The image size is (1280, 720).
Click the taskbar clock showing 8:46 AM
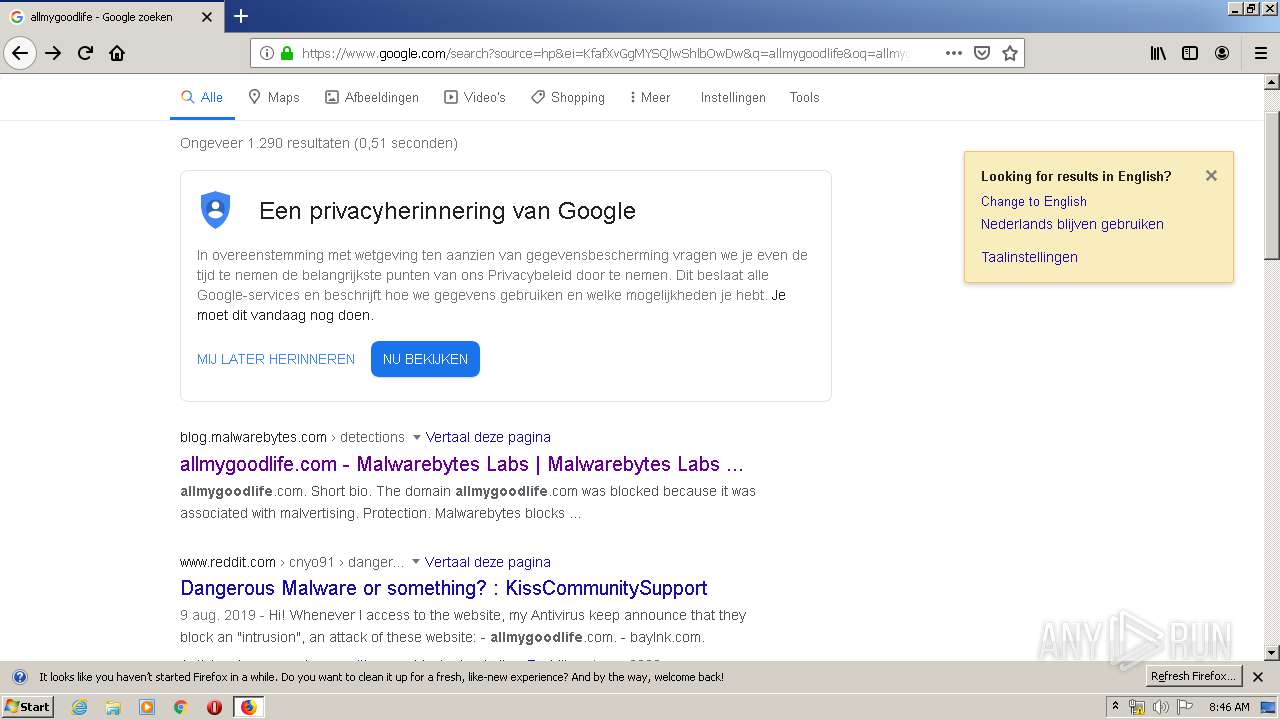tap(1229, 707)
